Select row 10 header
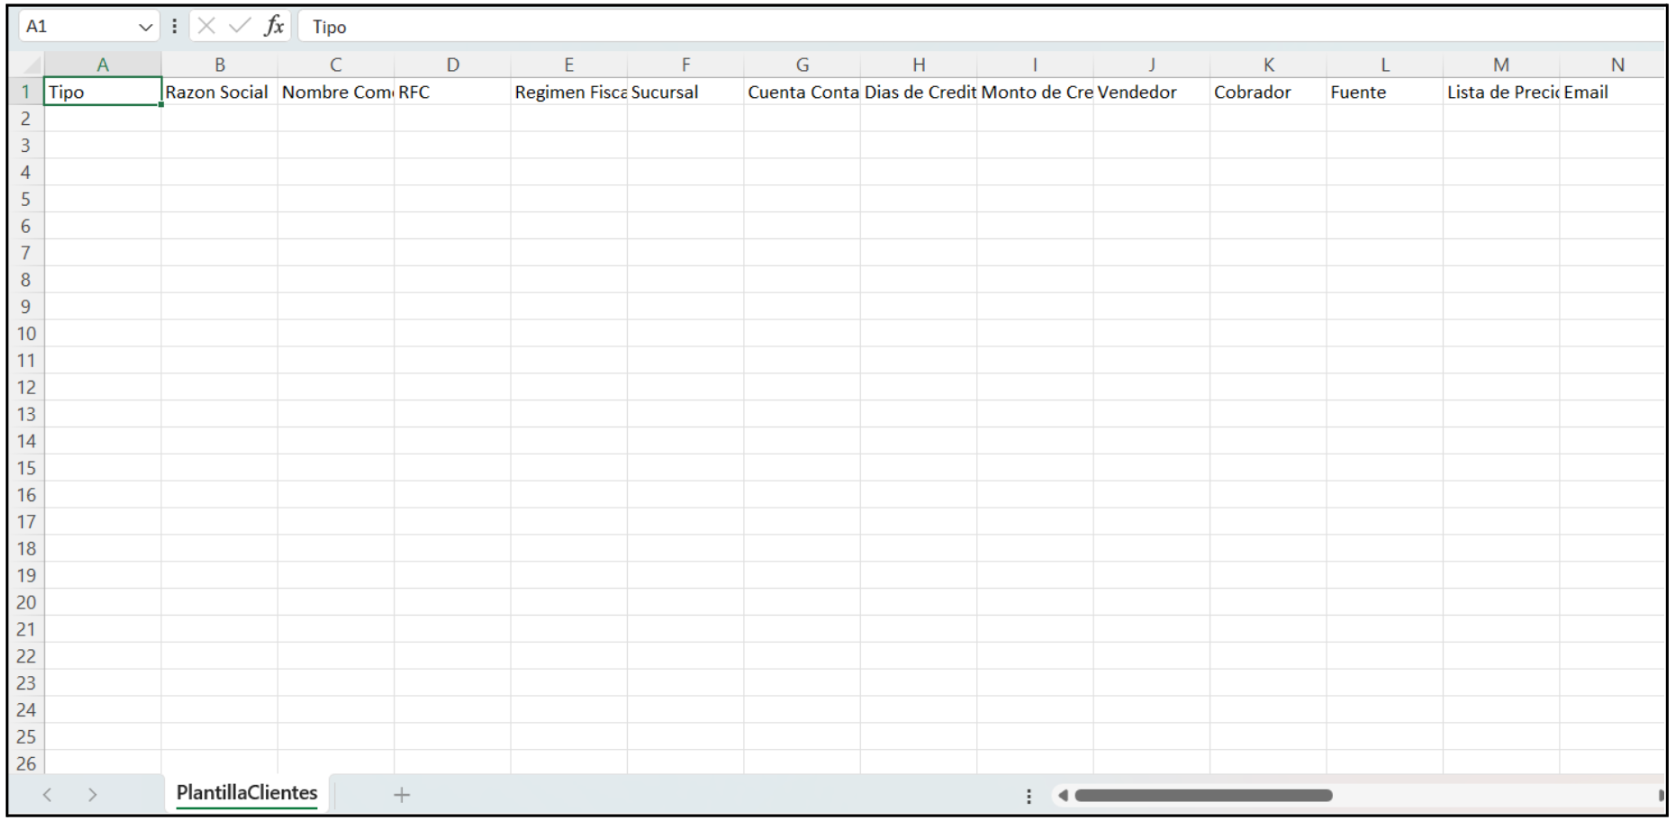Screen dimensions: 1671x820 pyautogui.click(x=26, y=334)
